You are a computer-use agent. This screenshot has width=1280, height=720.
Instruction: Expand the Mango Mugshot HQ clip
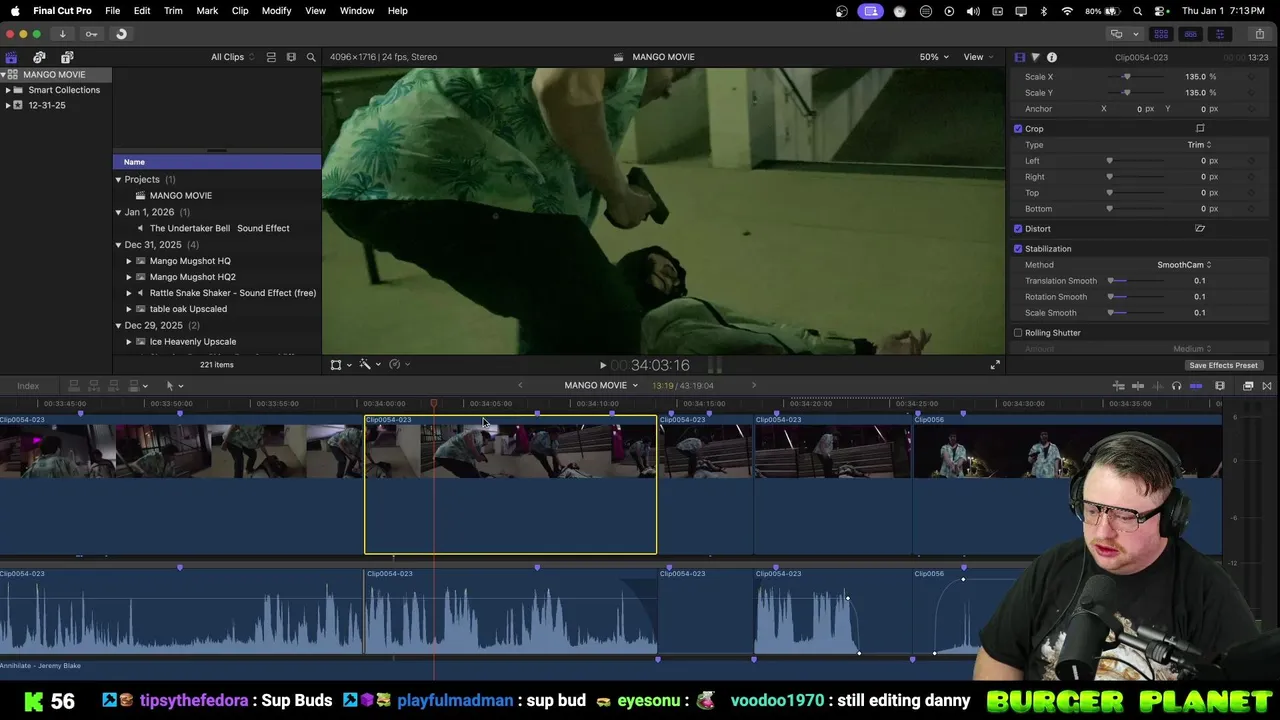click(x=128, y=261)
